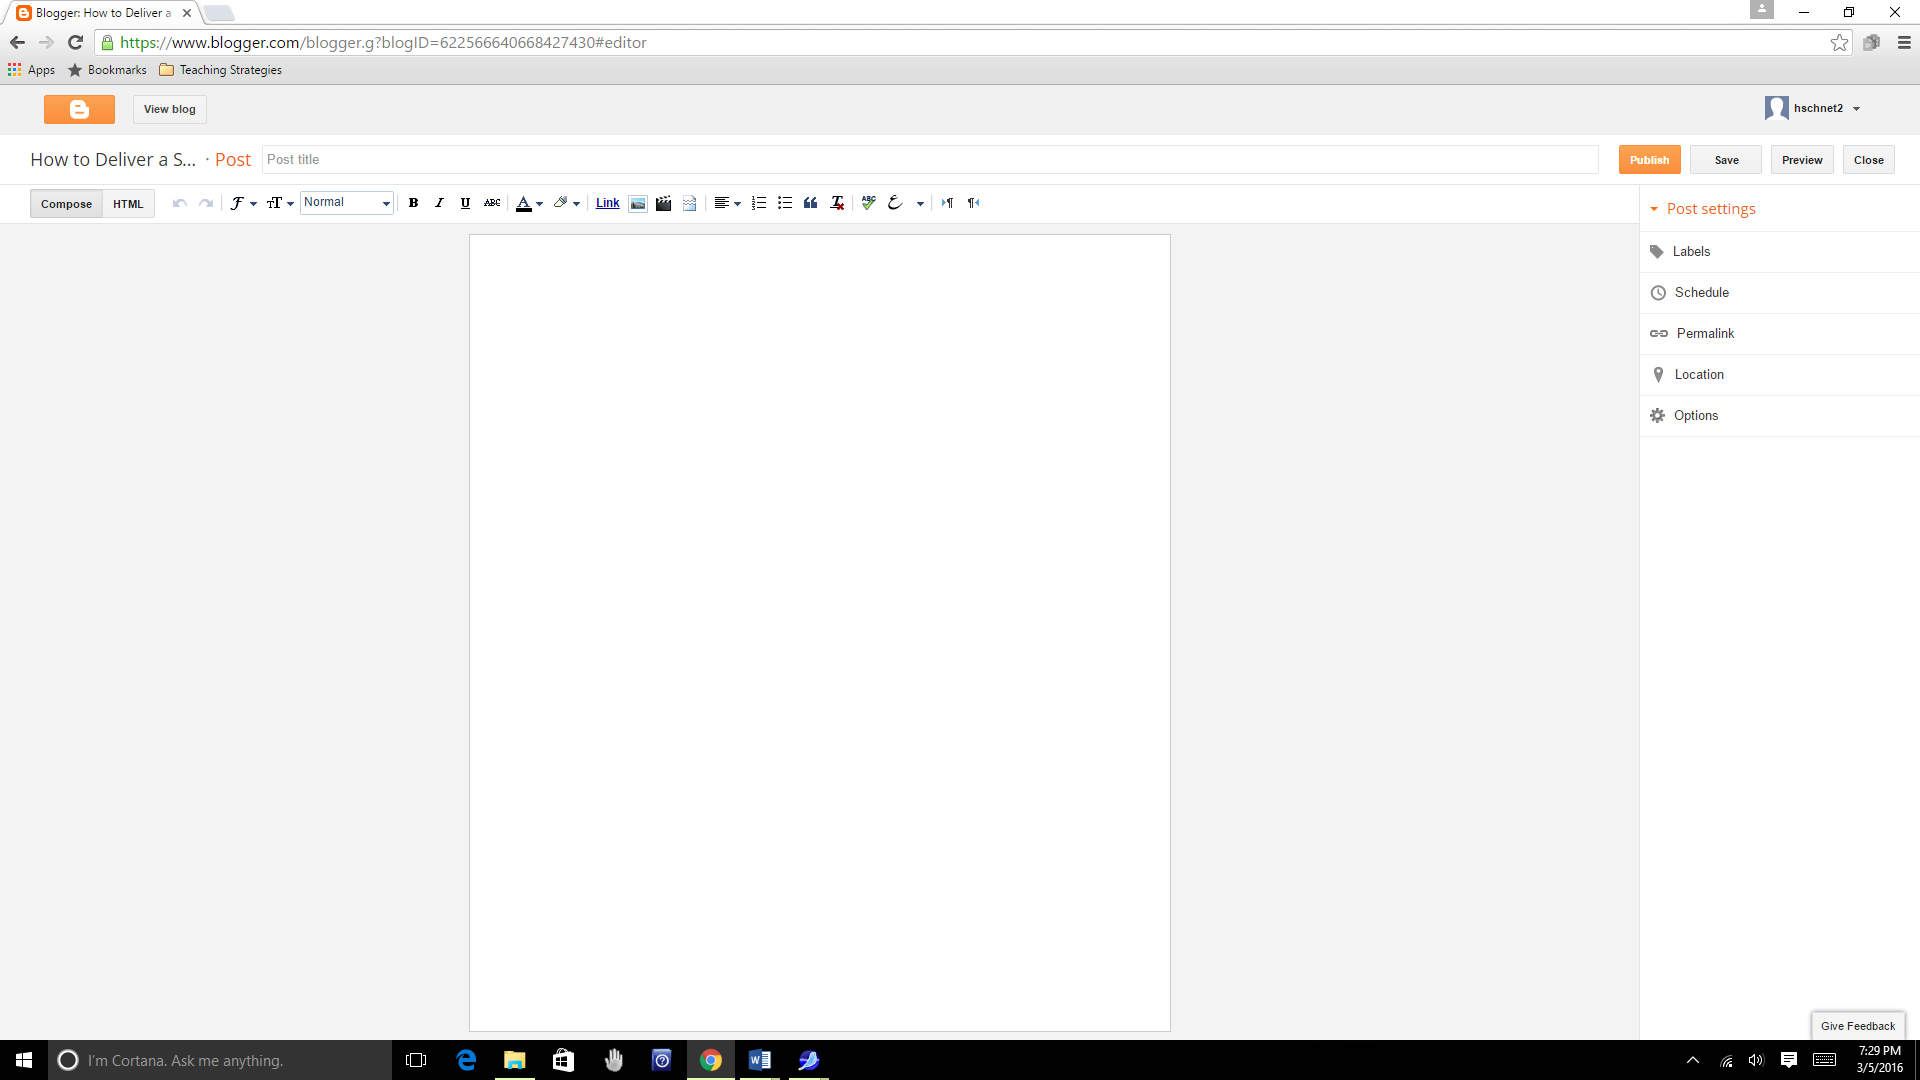Switch to the HTML editor tab
The image size is (1920, 1080).
pos(128,204)
